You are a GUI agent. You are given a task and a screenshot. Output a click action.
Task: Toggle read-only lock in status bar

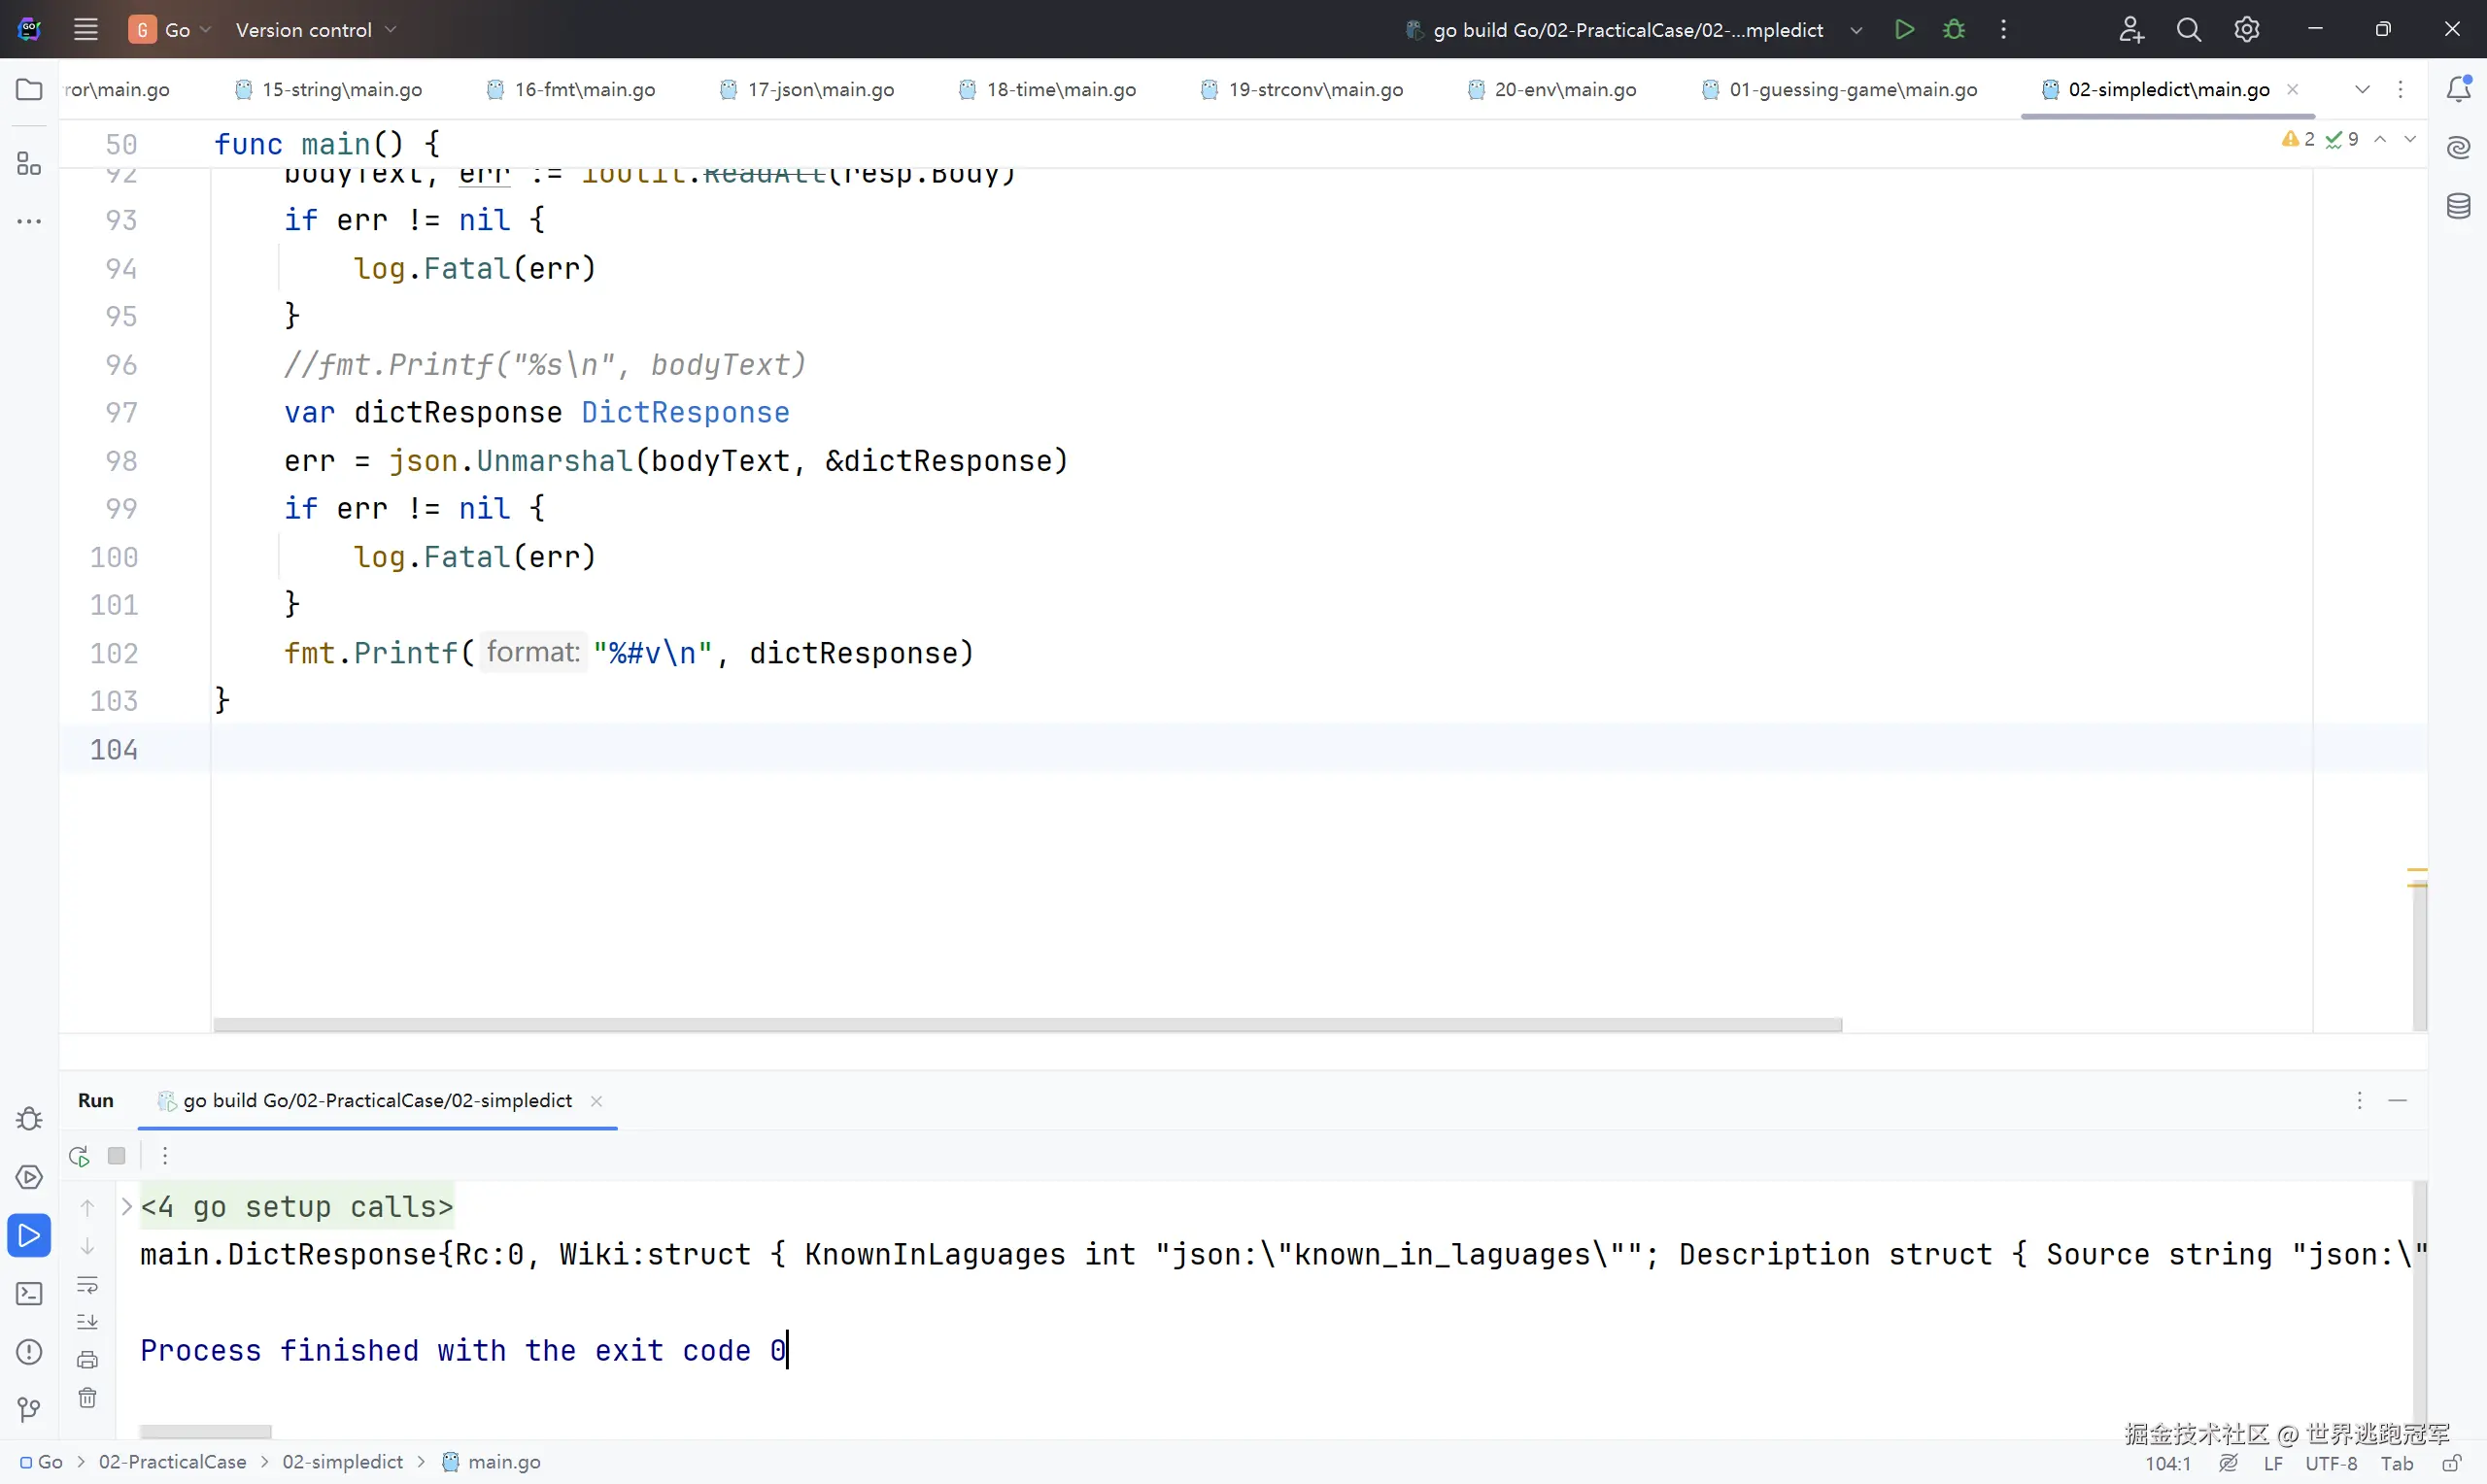(2451, 1463)
